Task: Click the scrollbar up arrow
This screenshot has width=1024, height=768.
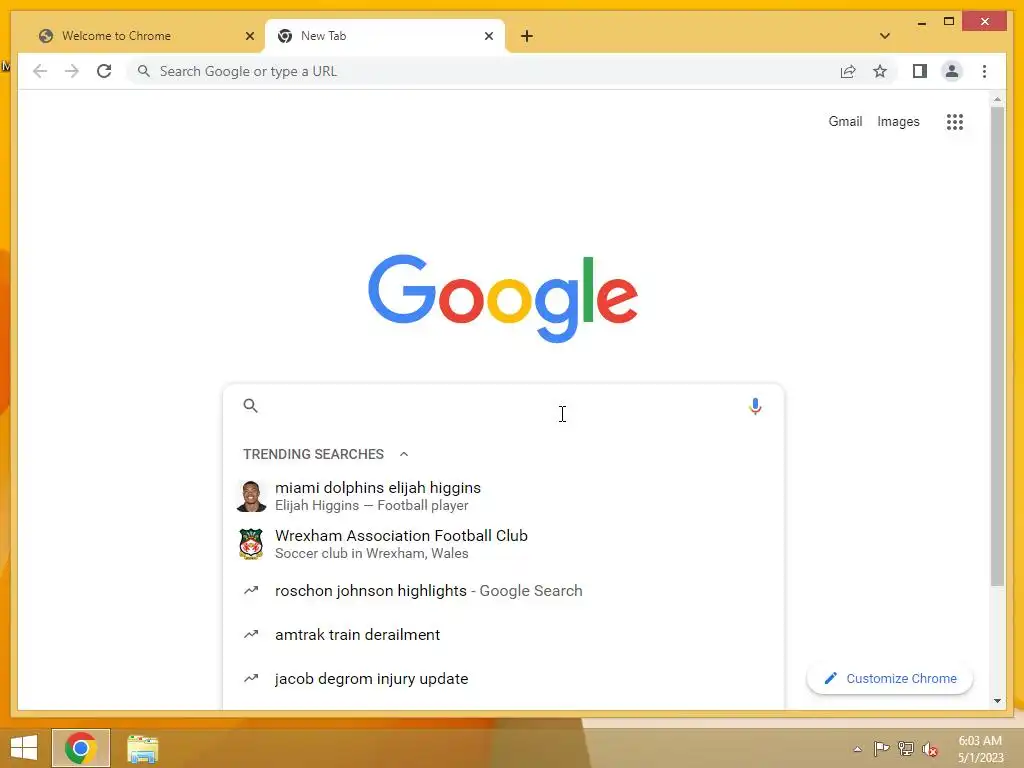Action: pos(997,99)
